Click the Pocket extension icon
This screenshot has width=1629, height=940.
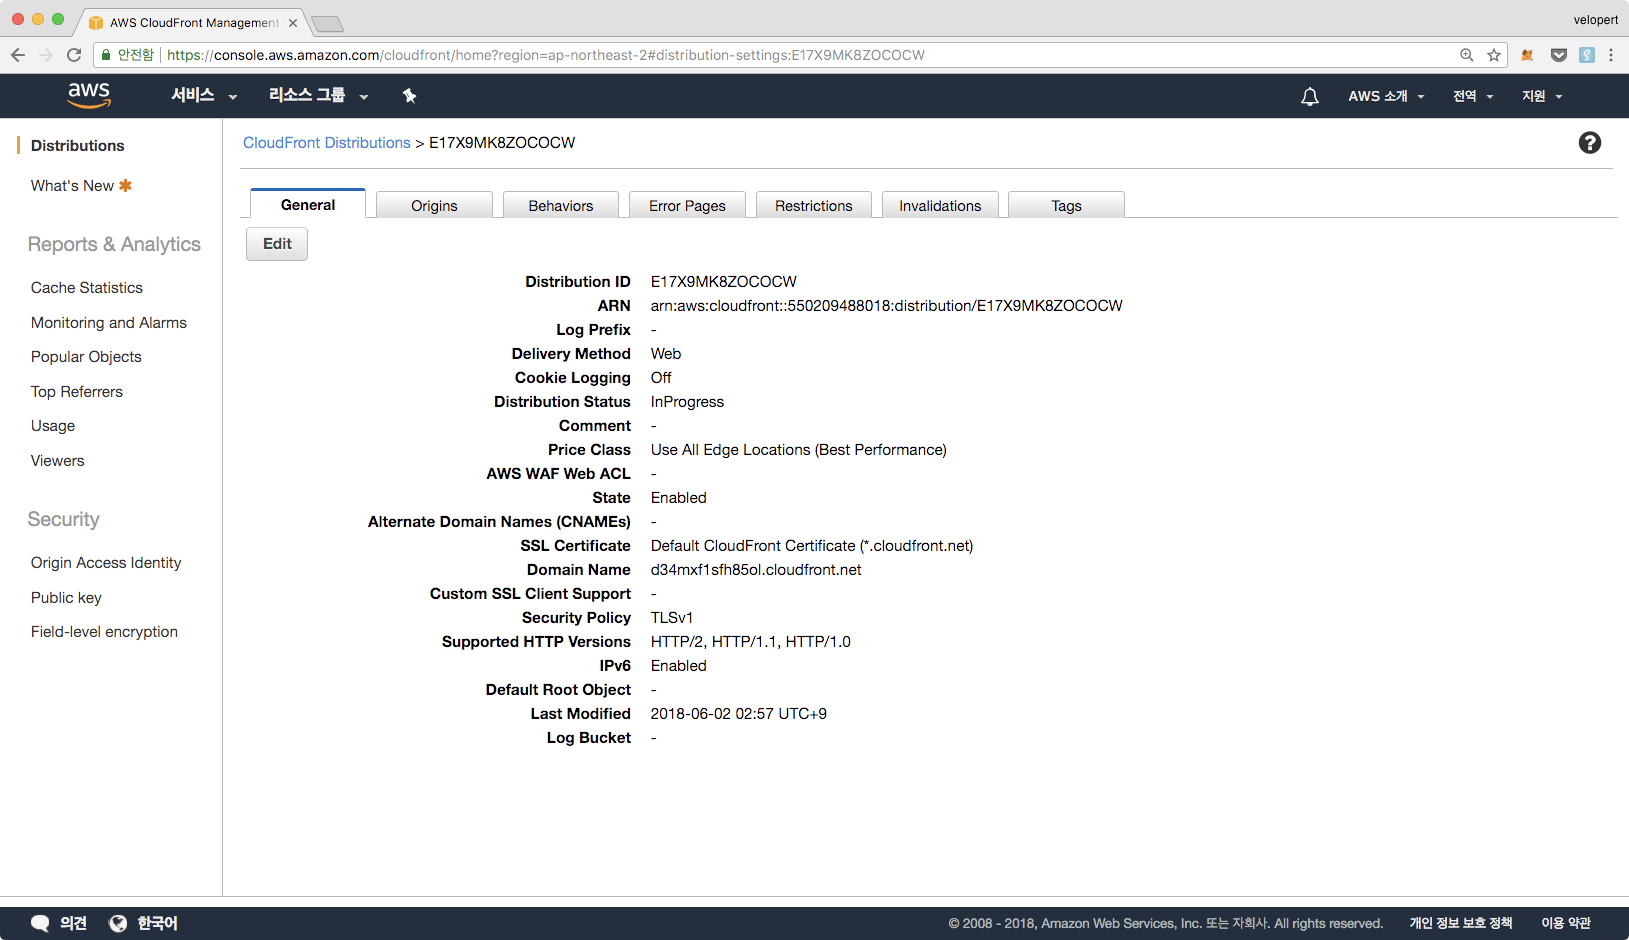click(x=1559, y=55)
